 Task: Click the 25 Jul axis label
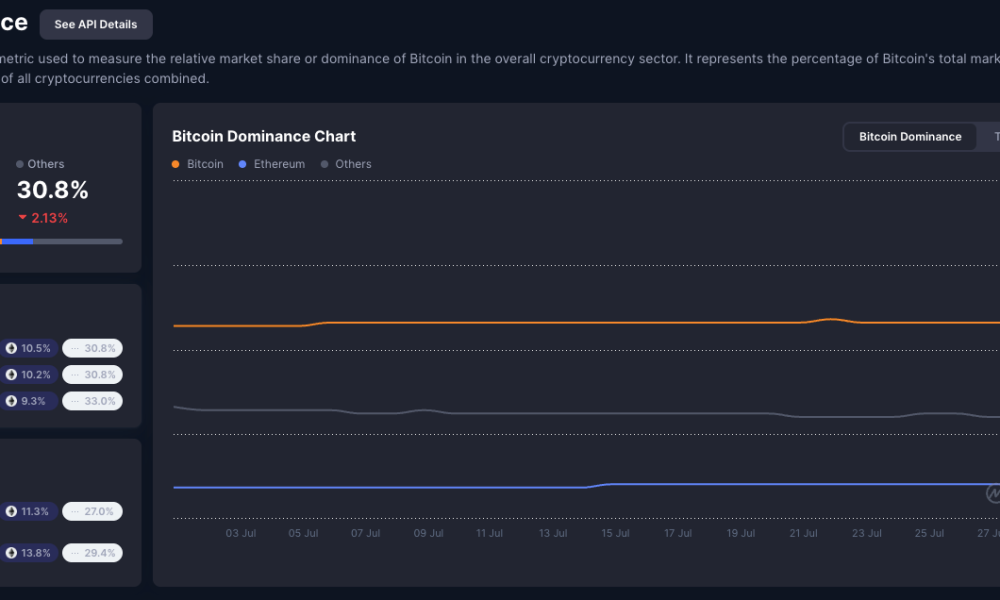pyautogui.click(x=929, y=533)
